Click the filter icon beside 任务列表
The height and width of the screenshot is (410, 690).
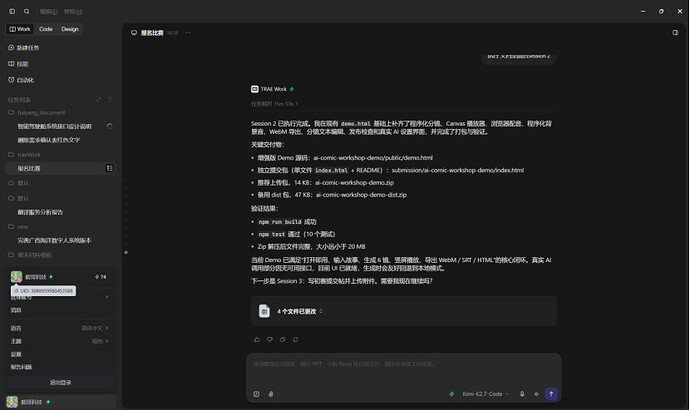(x=110, y=100)
